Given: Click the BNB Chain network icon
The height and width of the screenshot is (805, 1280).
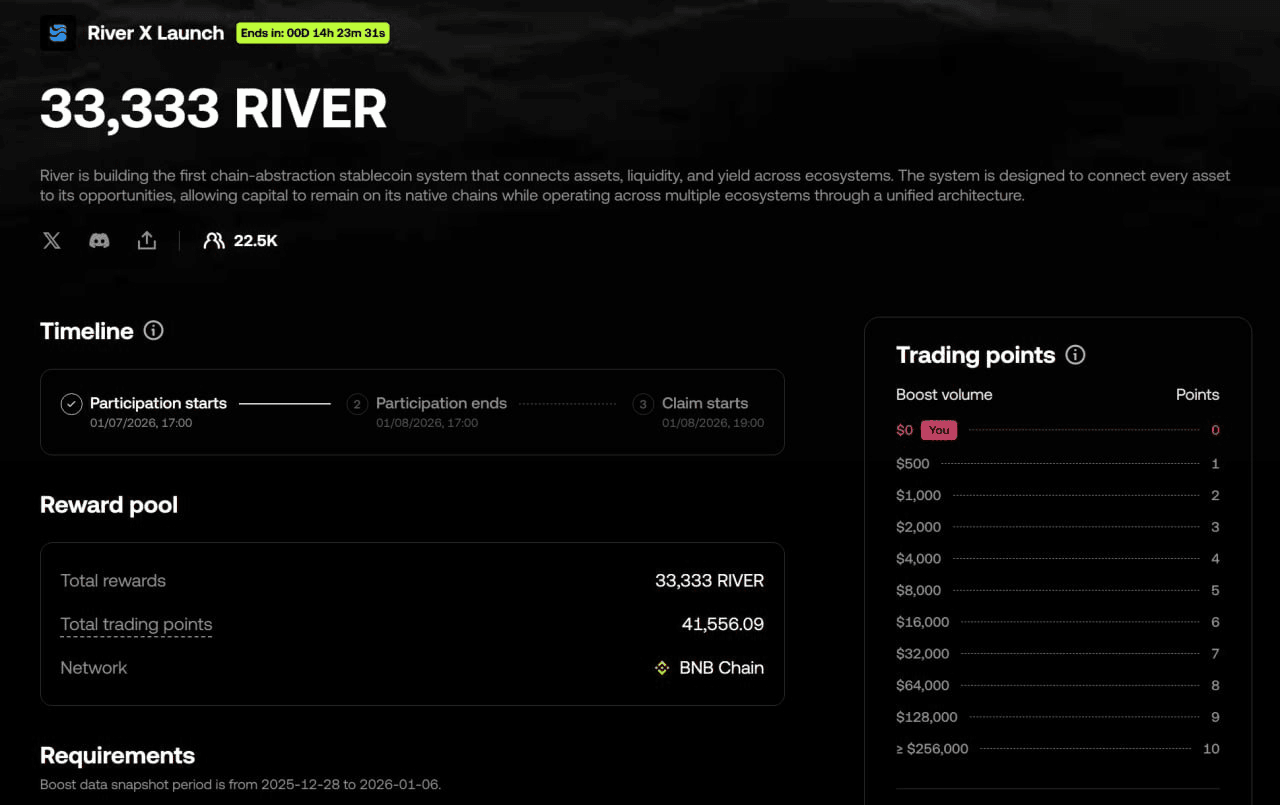Looking at the screenshot, I should point(661,668).
